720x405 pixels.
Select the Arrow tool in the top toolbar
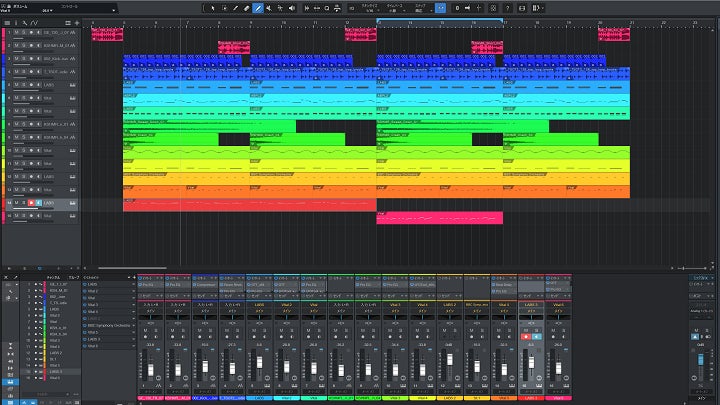coord(212,8)
